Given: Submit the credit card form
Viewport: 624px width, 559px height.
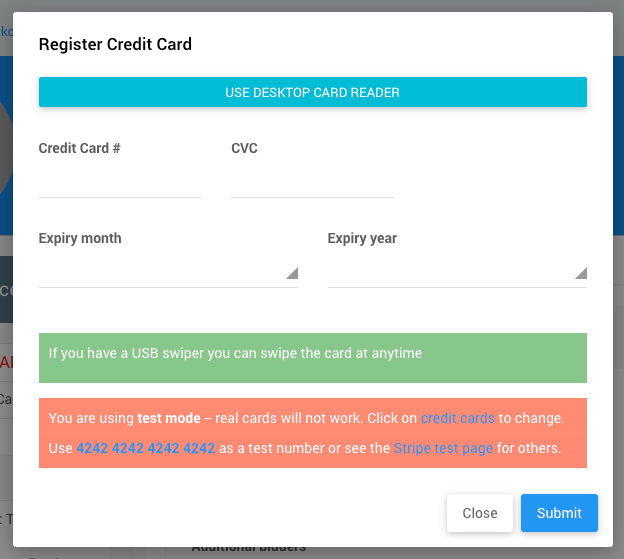Looking at the screenshot, I should click(x=559, y=513).
